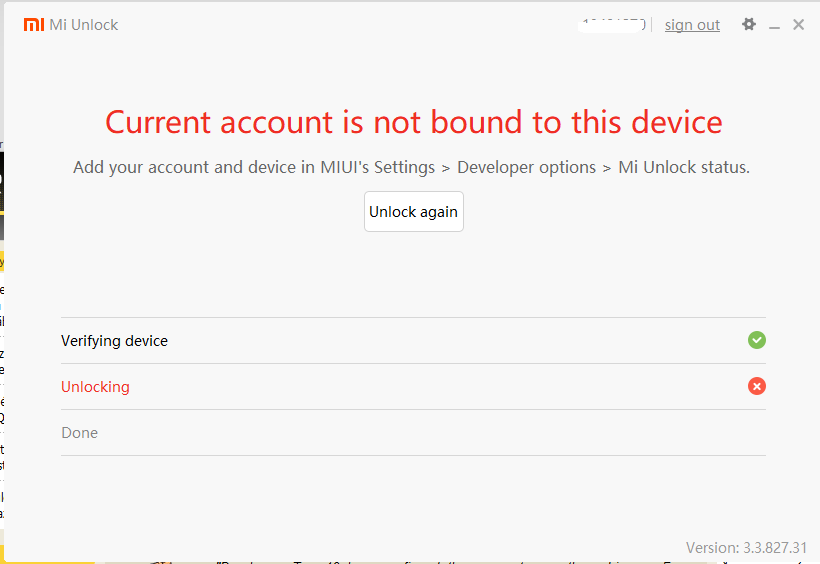Click the Mi logo icon
Viewport: 820px width, 564px height.
pos(34,25)
